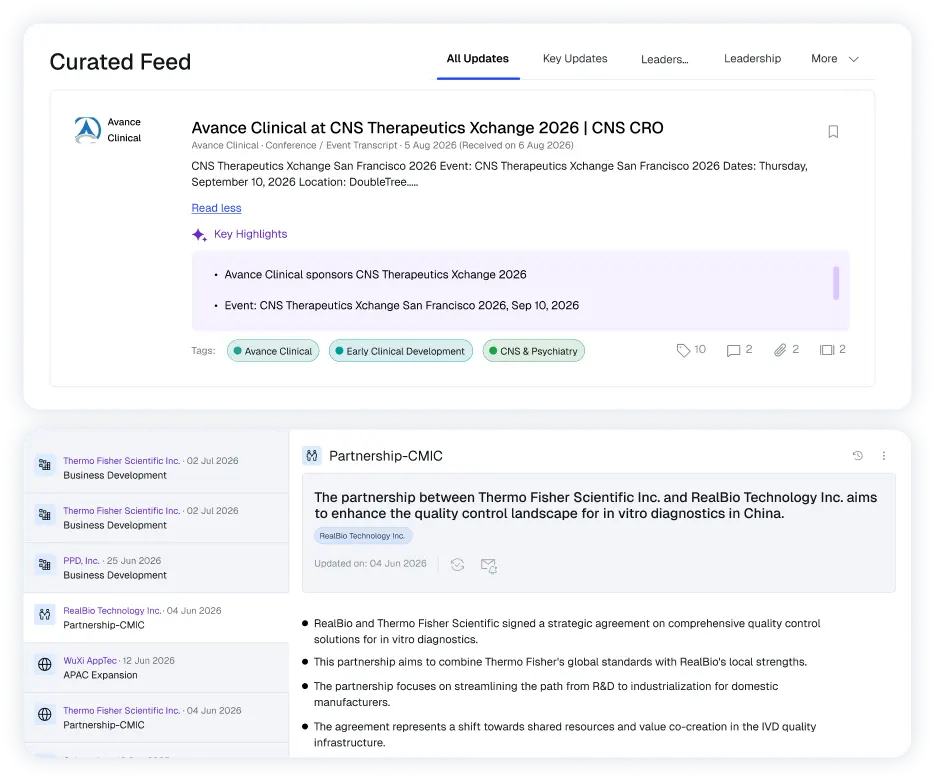Switch to the All Updates tab
The image size is (935, 781).
[x=478, y=58]
